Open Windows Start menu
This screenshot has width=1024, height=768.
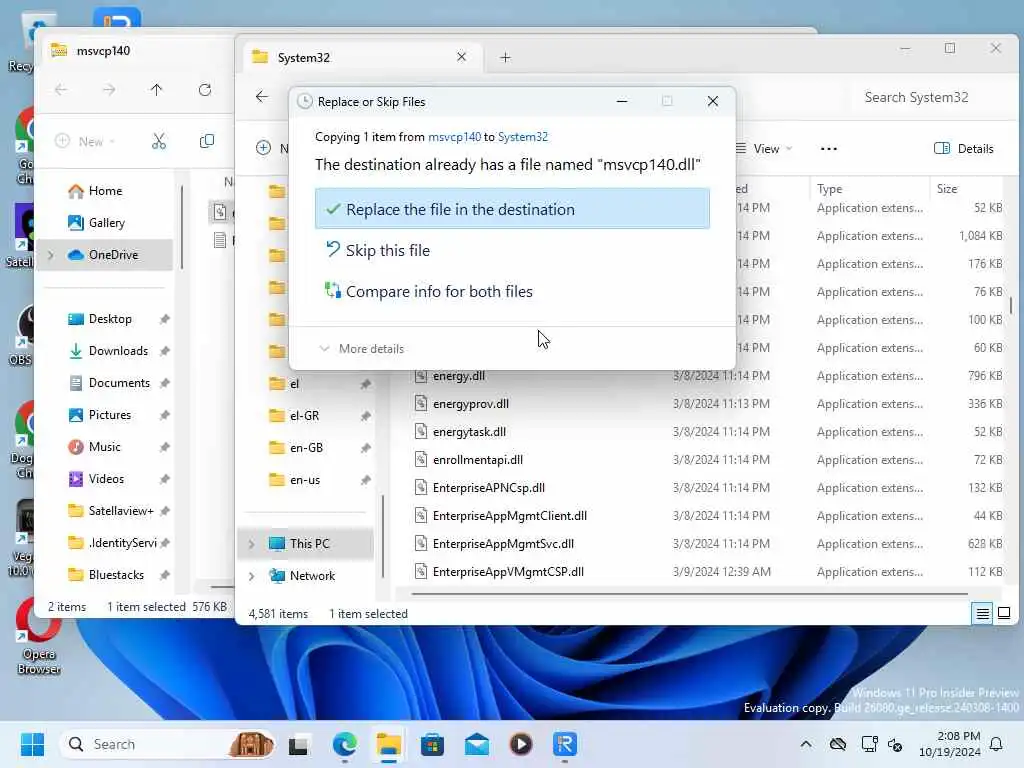pyautogui.click(x=32, y=744)
